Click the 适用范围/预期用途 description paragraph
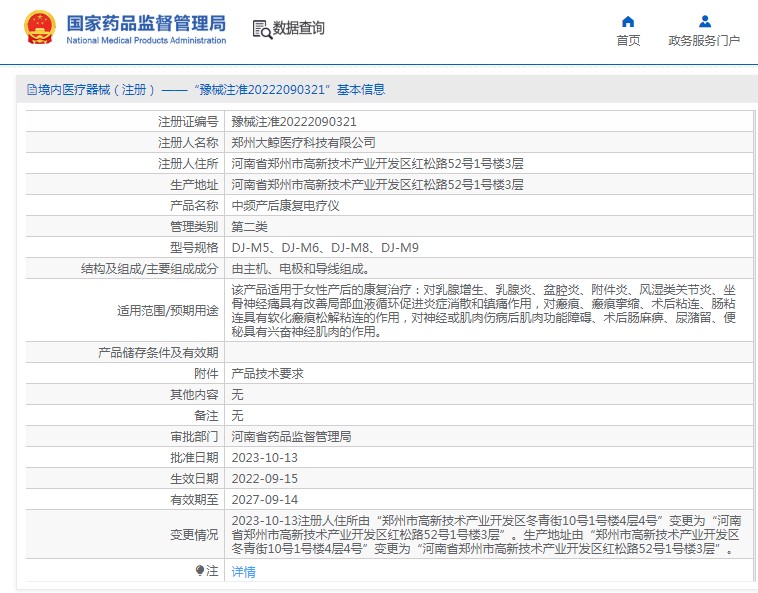This screenshot has width=758, height=593. pyautogui.click(x=483, y=310)
